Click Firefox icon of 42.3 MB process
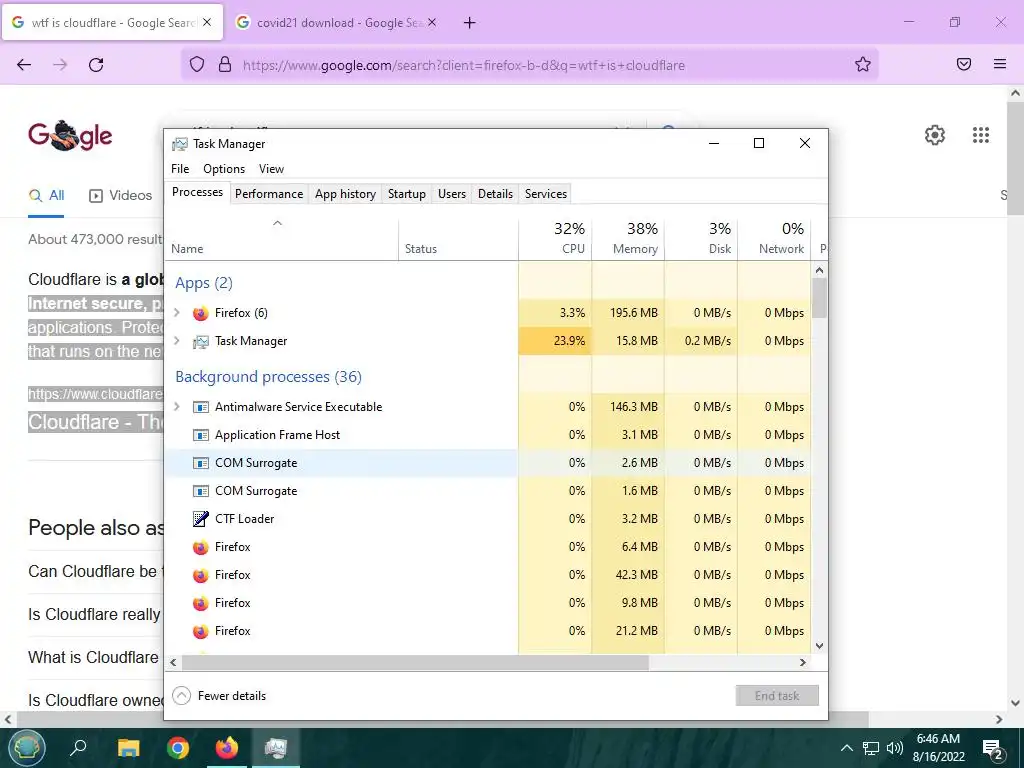 pyautogui.click(x=200, y=575)
